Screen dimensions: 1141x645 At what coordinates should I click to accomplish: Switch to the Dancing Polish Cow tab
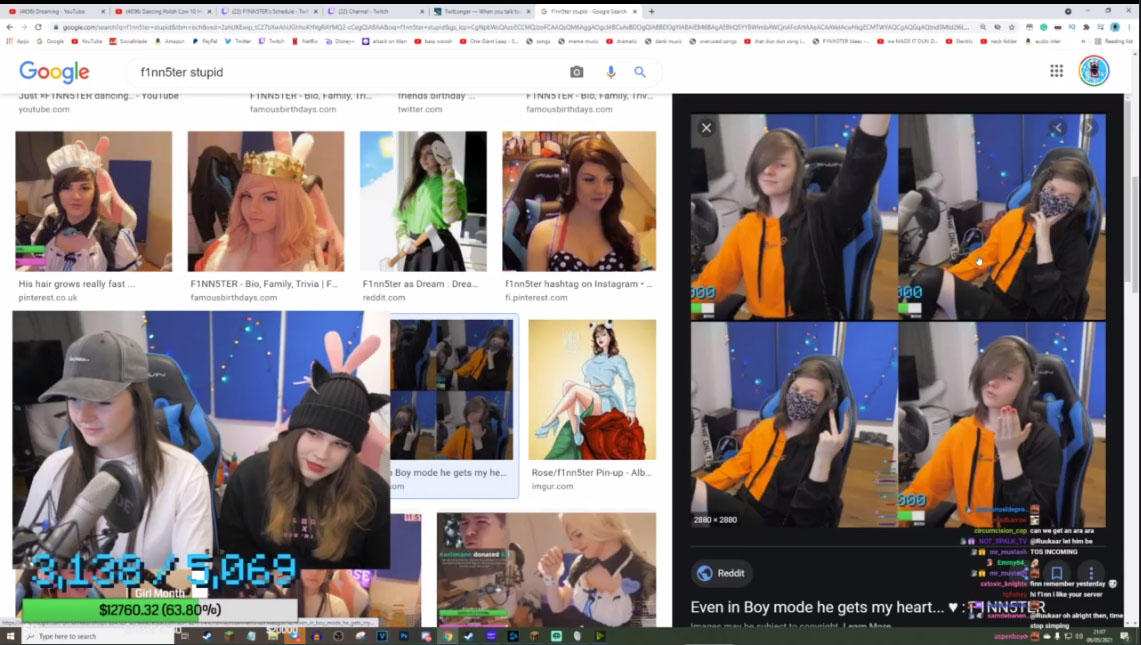tap(164, 12)
